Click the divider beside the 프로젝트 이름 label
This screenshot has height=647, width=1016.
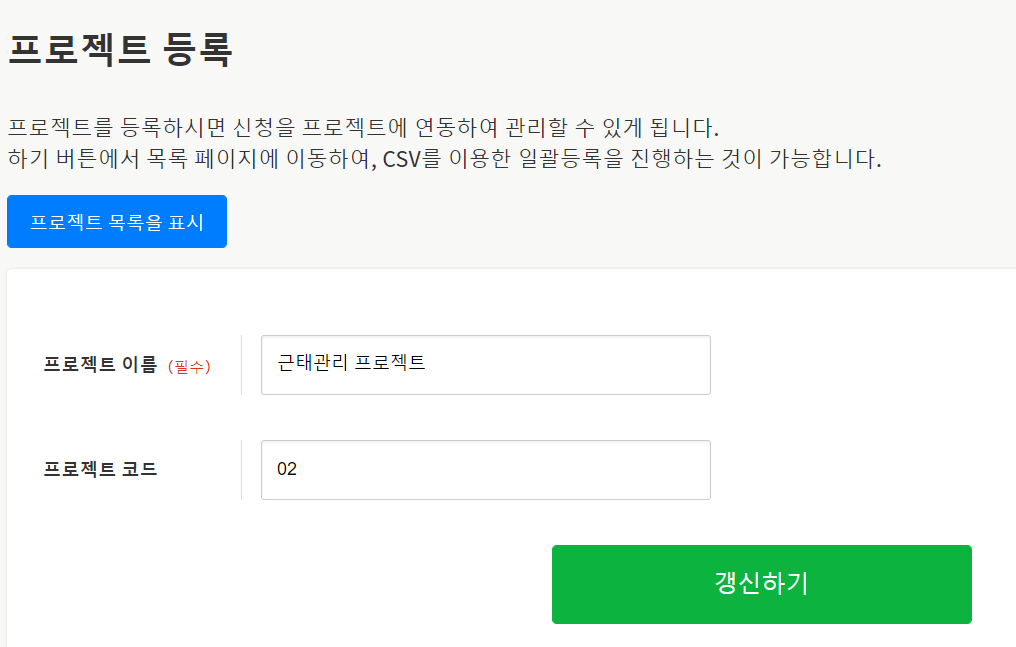tap(242, 365)
